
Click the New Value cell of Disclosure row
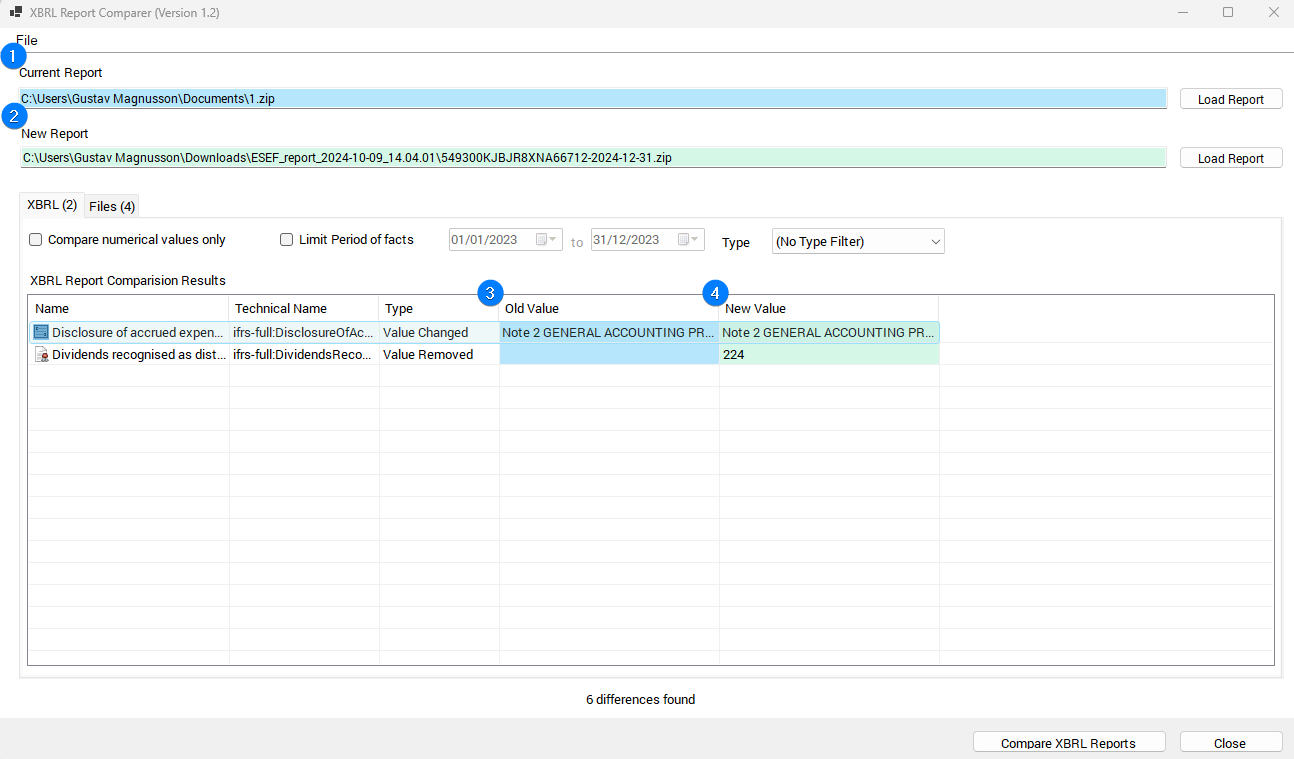829,332
